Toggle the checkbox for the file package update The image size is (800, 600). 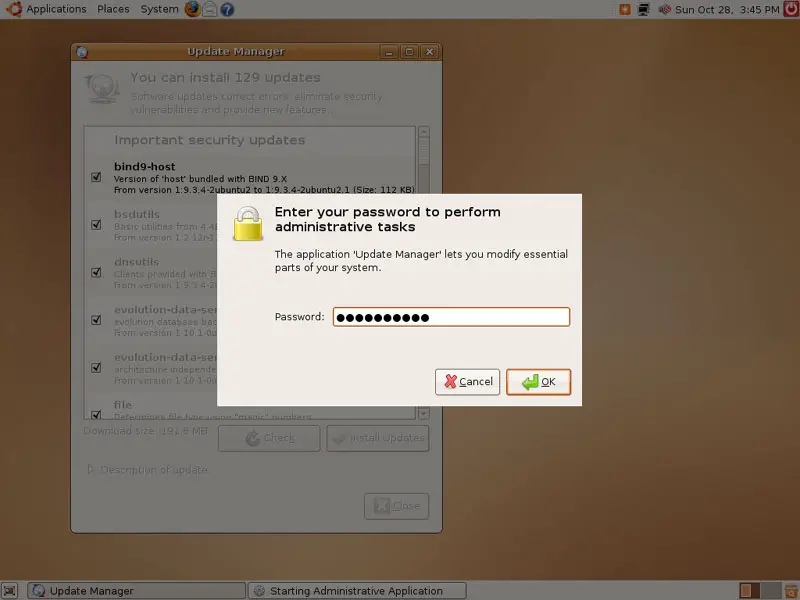(96, 414)
